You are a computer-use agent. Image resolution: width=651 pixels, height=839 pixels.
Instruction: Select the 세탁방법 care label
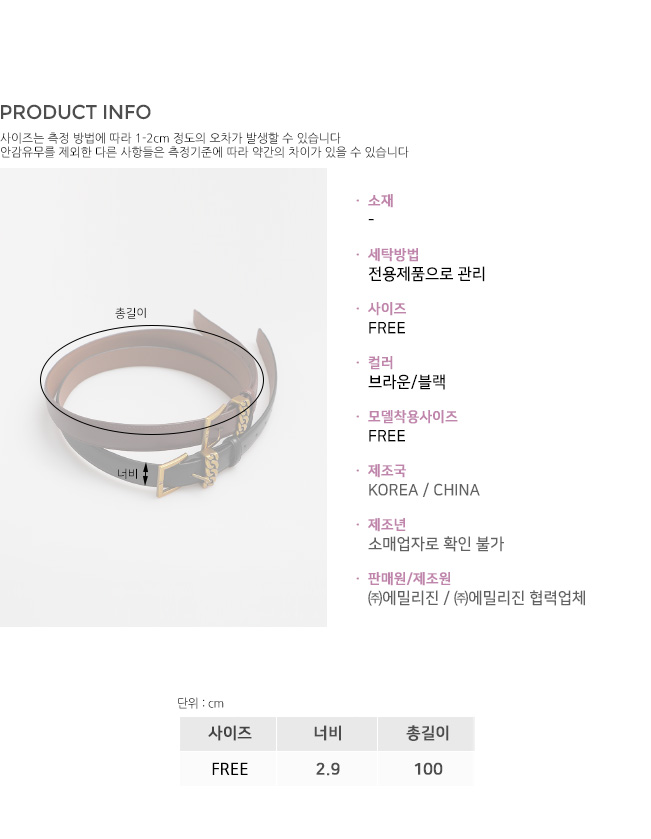coord(394,255)
